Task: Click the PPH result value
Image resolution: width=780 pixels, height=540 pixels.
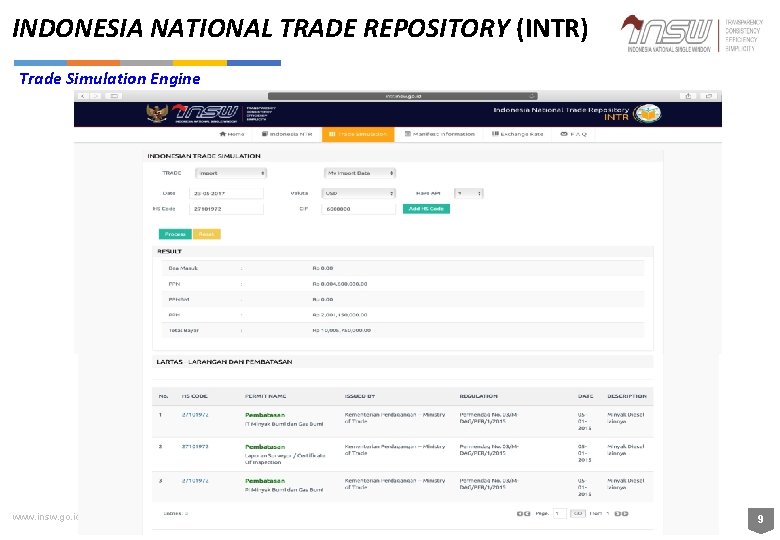Action: 340,315
